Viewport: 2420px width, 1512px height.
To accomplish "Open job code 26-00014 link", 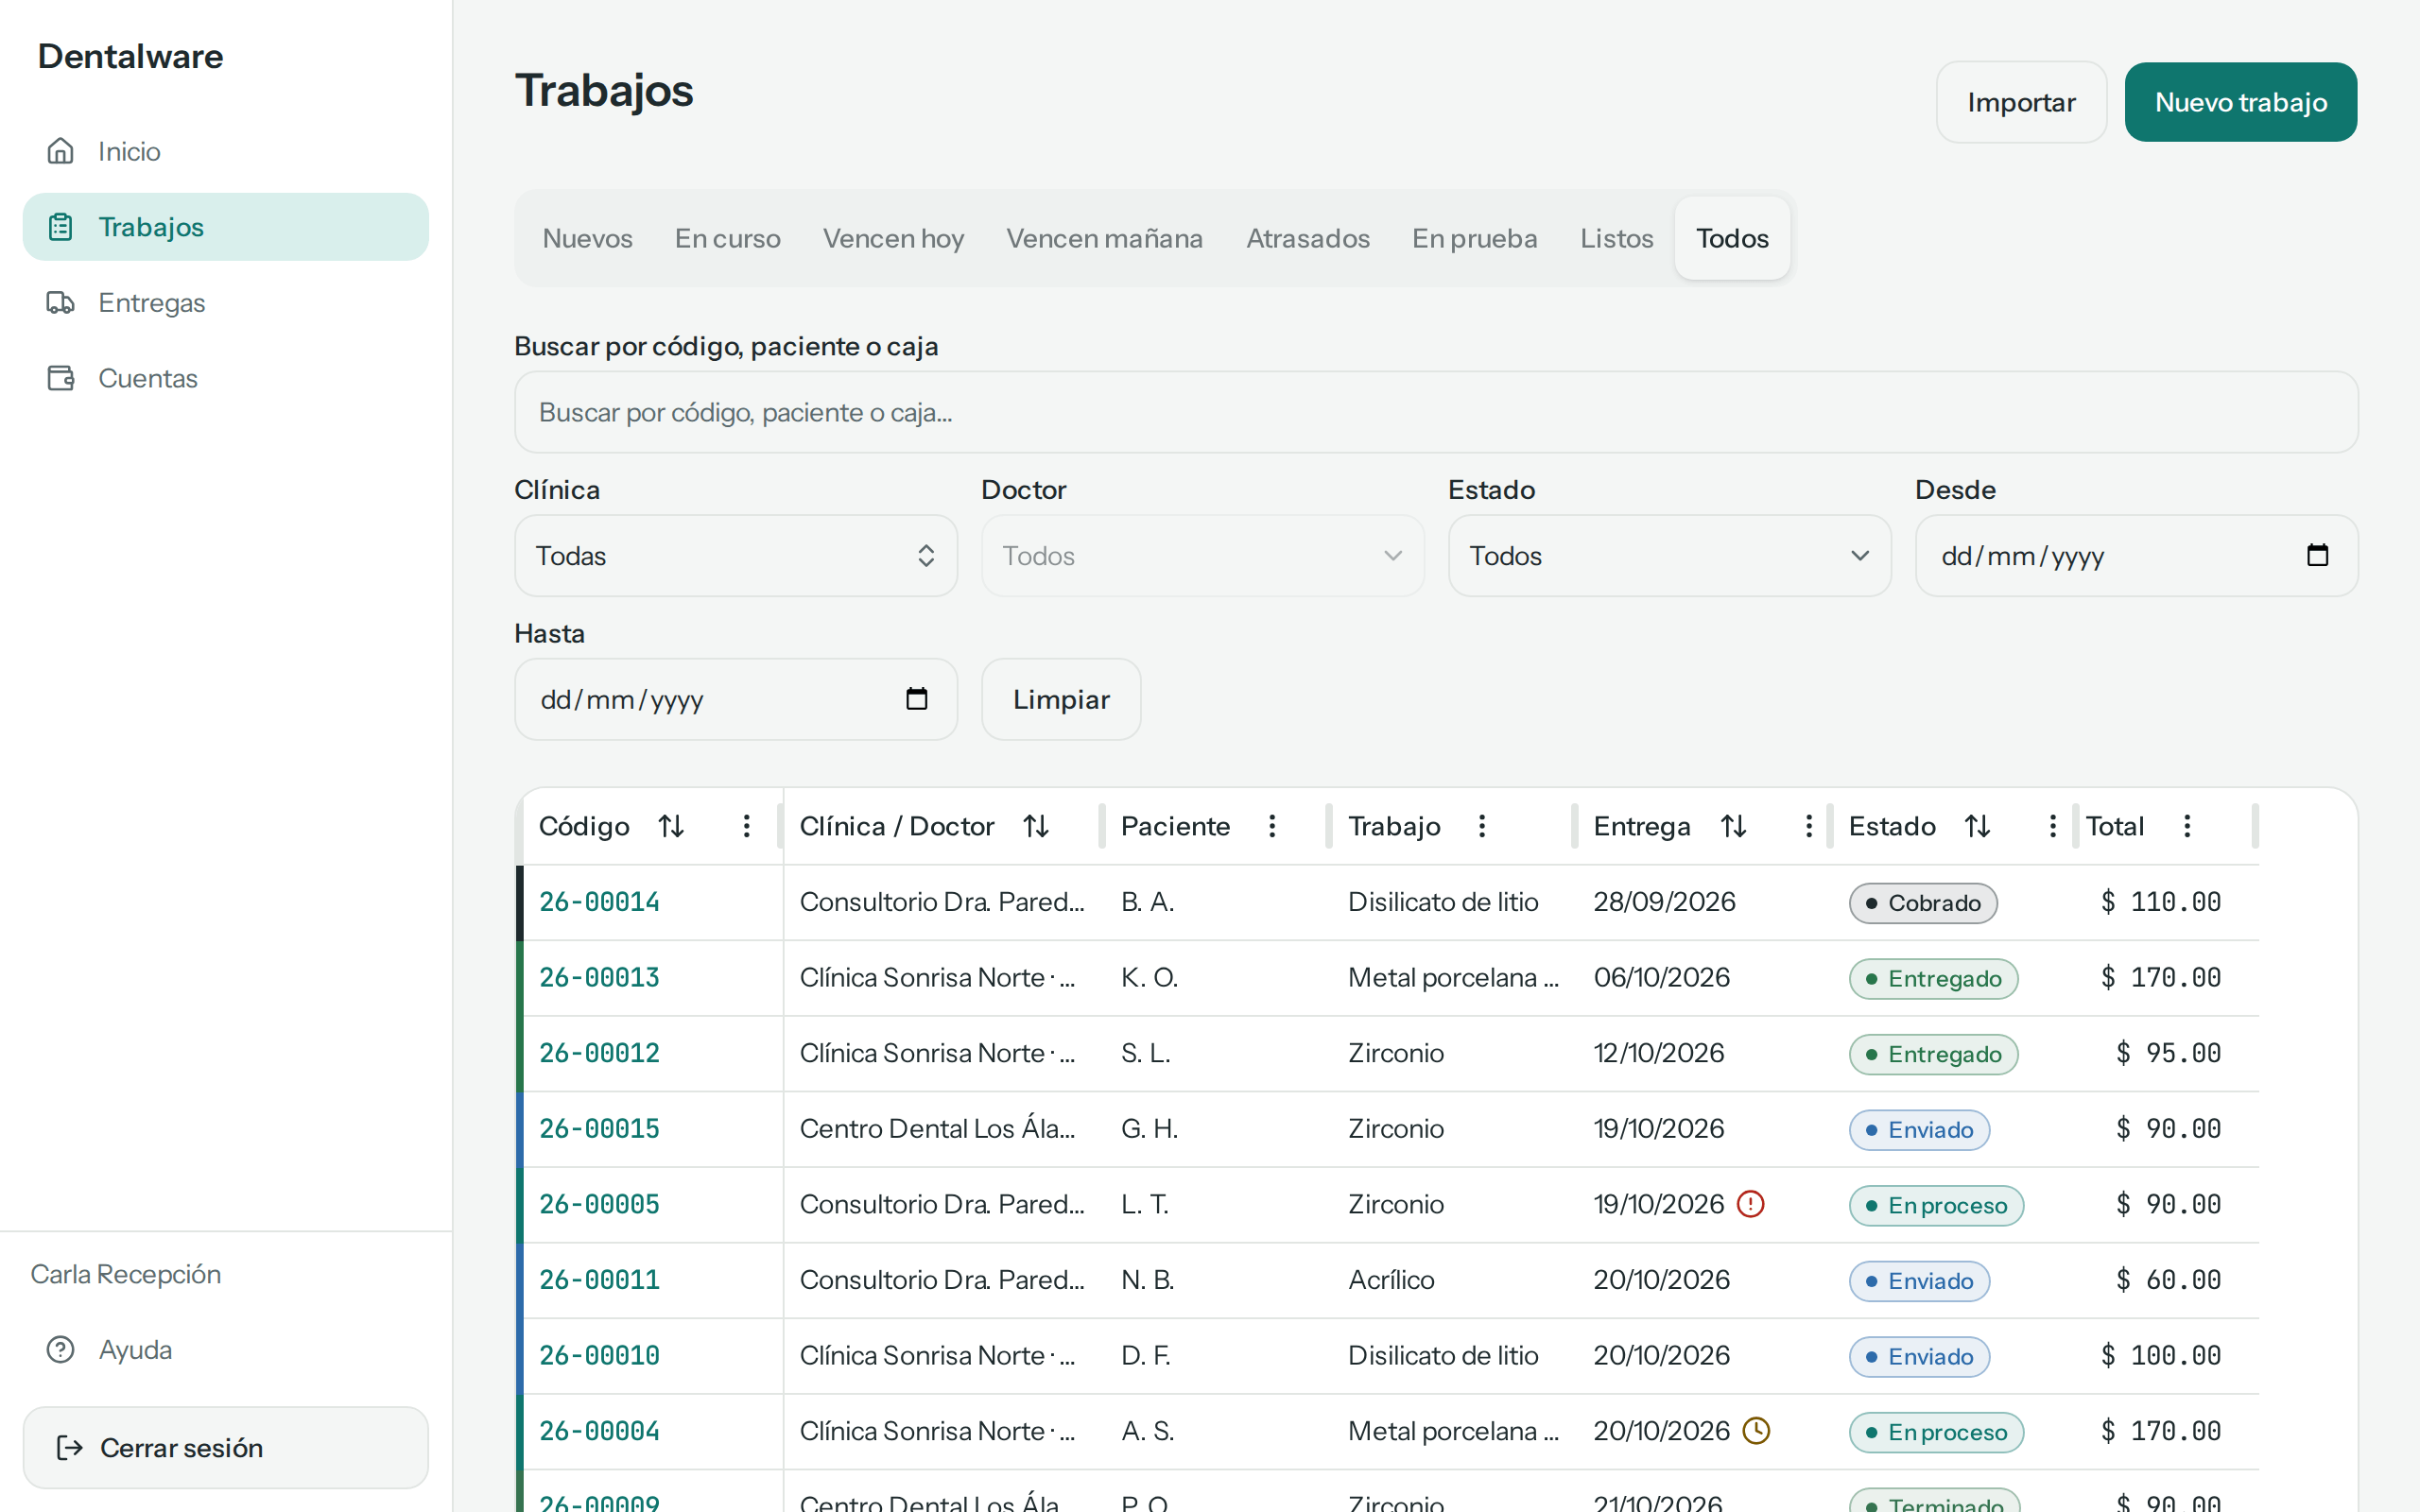I will (x=599, y=902).
